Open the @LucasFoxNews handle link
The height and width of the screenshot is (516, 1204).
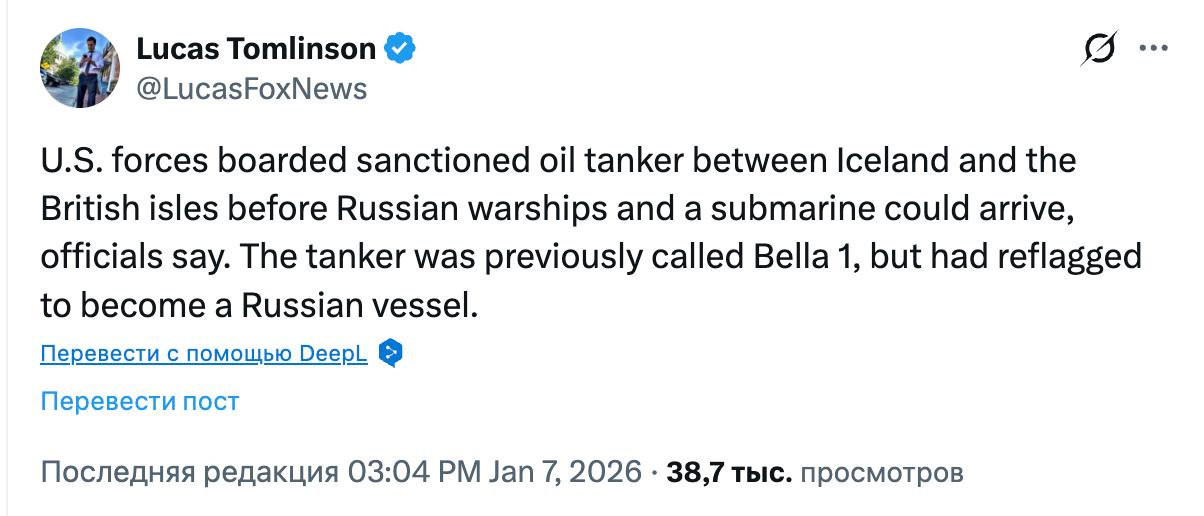[x=251, y=89]
